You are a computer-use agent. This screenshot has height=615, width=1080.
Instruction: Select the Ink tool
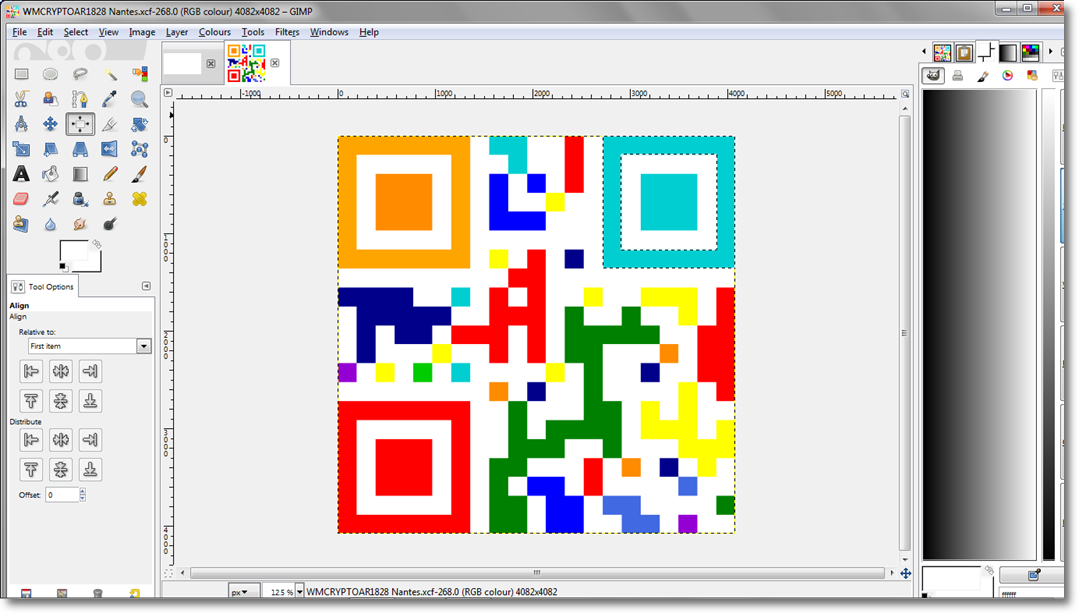tap(80, 199)
